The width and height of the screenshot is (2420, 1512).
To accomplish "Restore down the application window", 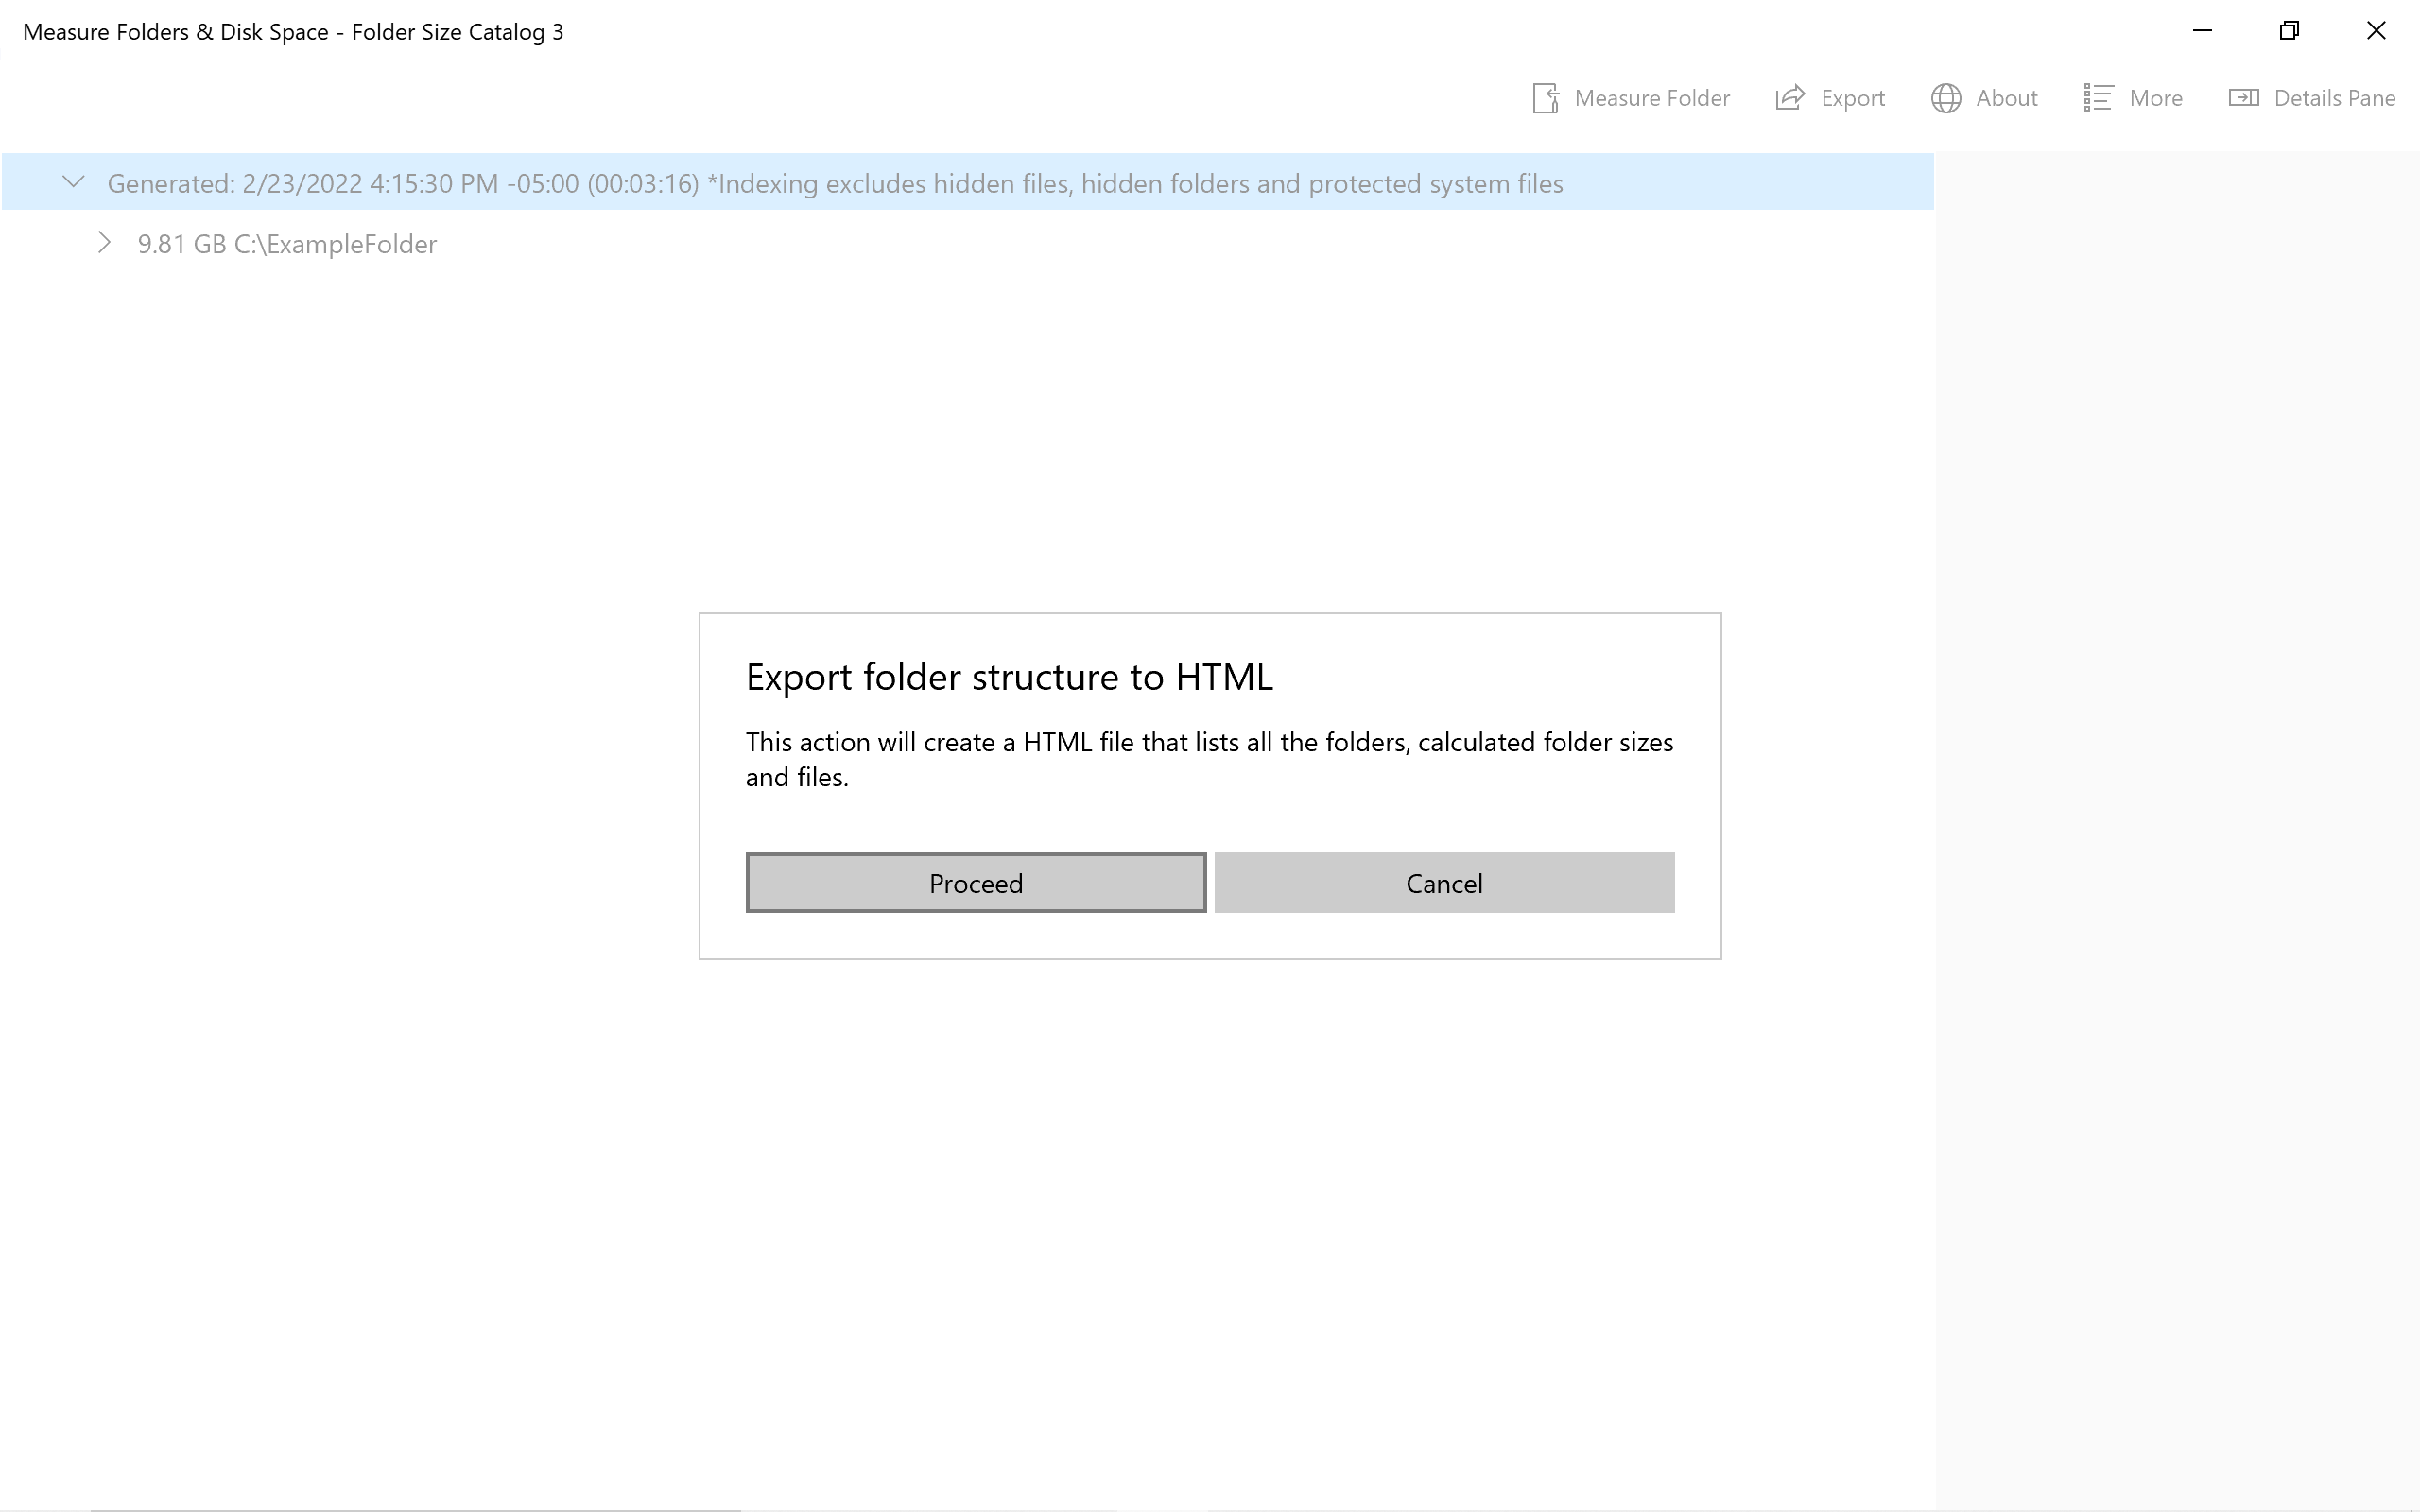I will (2289, 31).
